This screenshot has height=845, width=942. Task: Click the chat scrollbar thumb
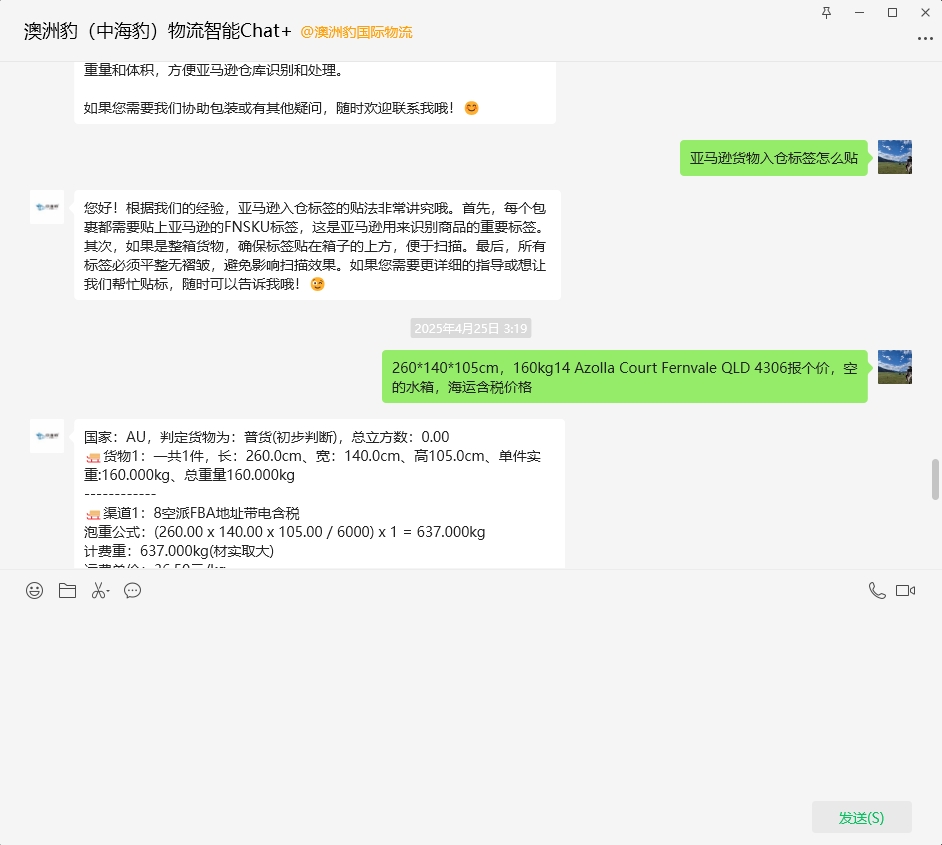(935, 479)
